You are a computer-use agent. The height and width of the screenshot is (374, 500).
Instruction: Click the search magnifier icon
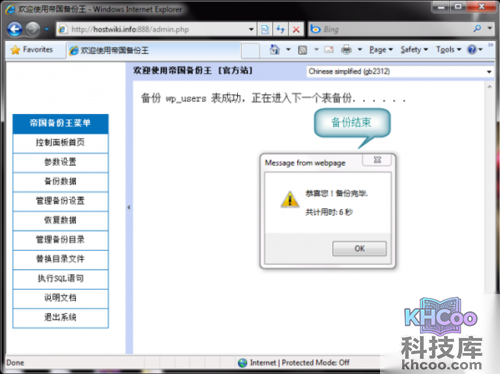(x=477, y=29)
